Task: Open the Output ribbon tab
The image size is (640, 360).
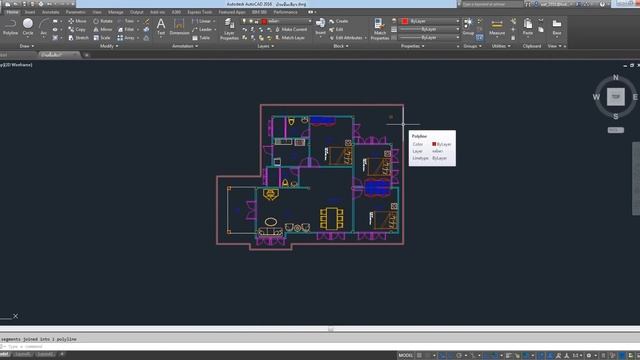Action: pos(137,12)
